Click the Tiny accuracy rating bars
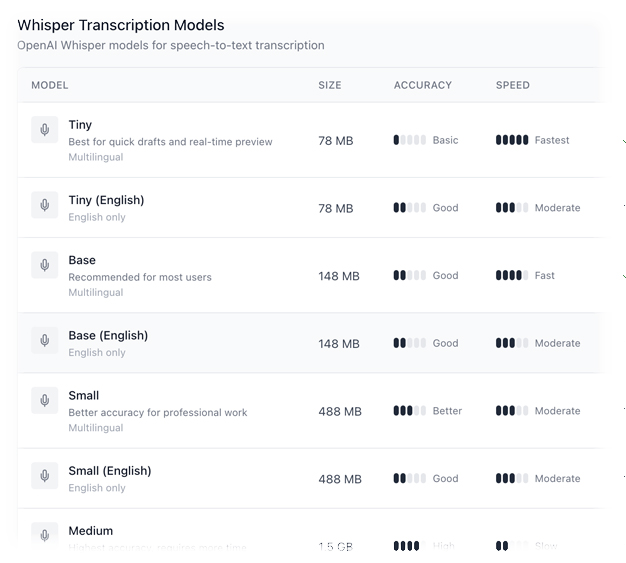 coord(410,141)
